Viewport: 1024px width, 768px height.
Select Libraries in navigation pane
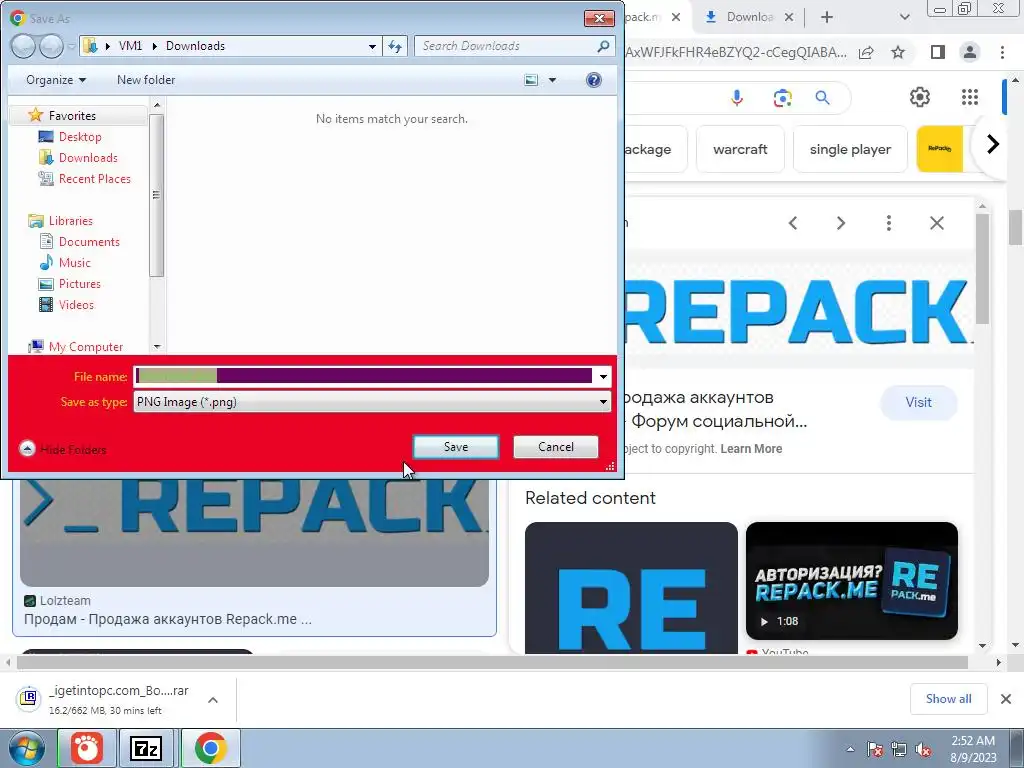click(x=70, y=221)
